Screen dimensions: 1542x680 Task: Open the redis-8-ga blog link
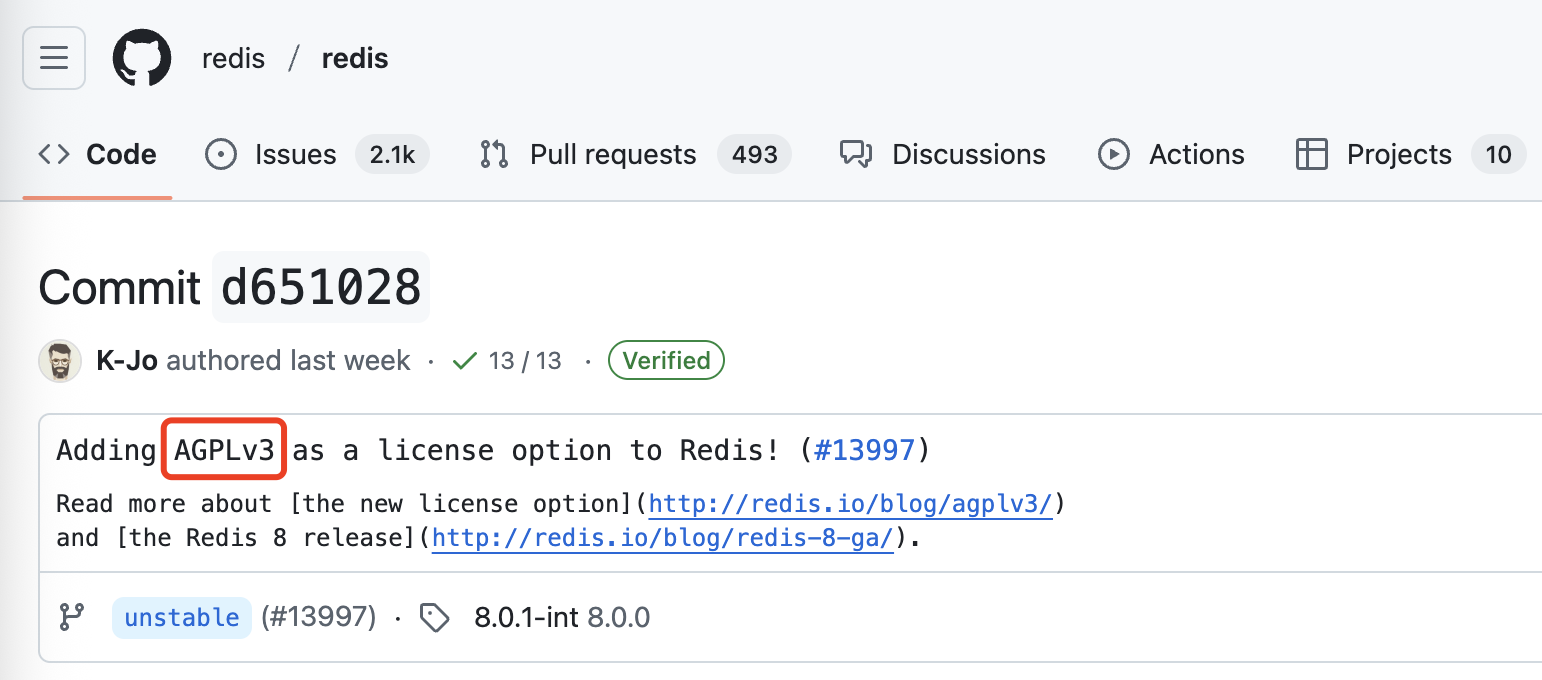coord(662,538)
